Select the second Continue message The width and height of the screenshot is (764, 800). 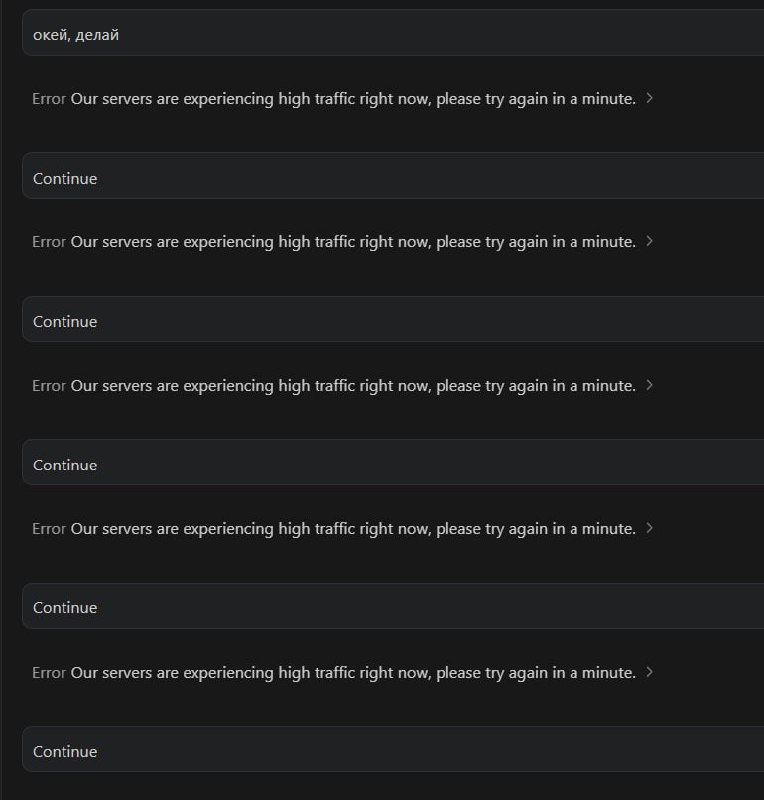pos(393,319)
